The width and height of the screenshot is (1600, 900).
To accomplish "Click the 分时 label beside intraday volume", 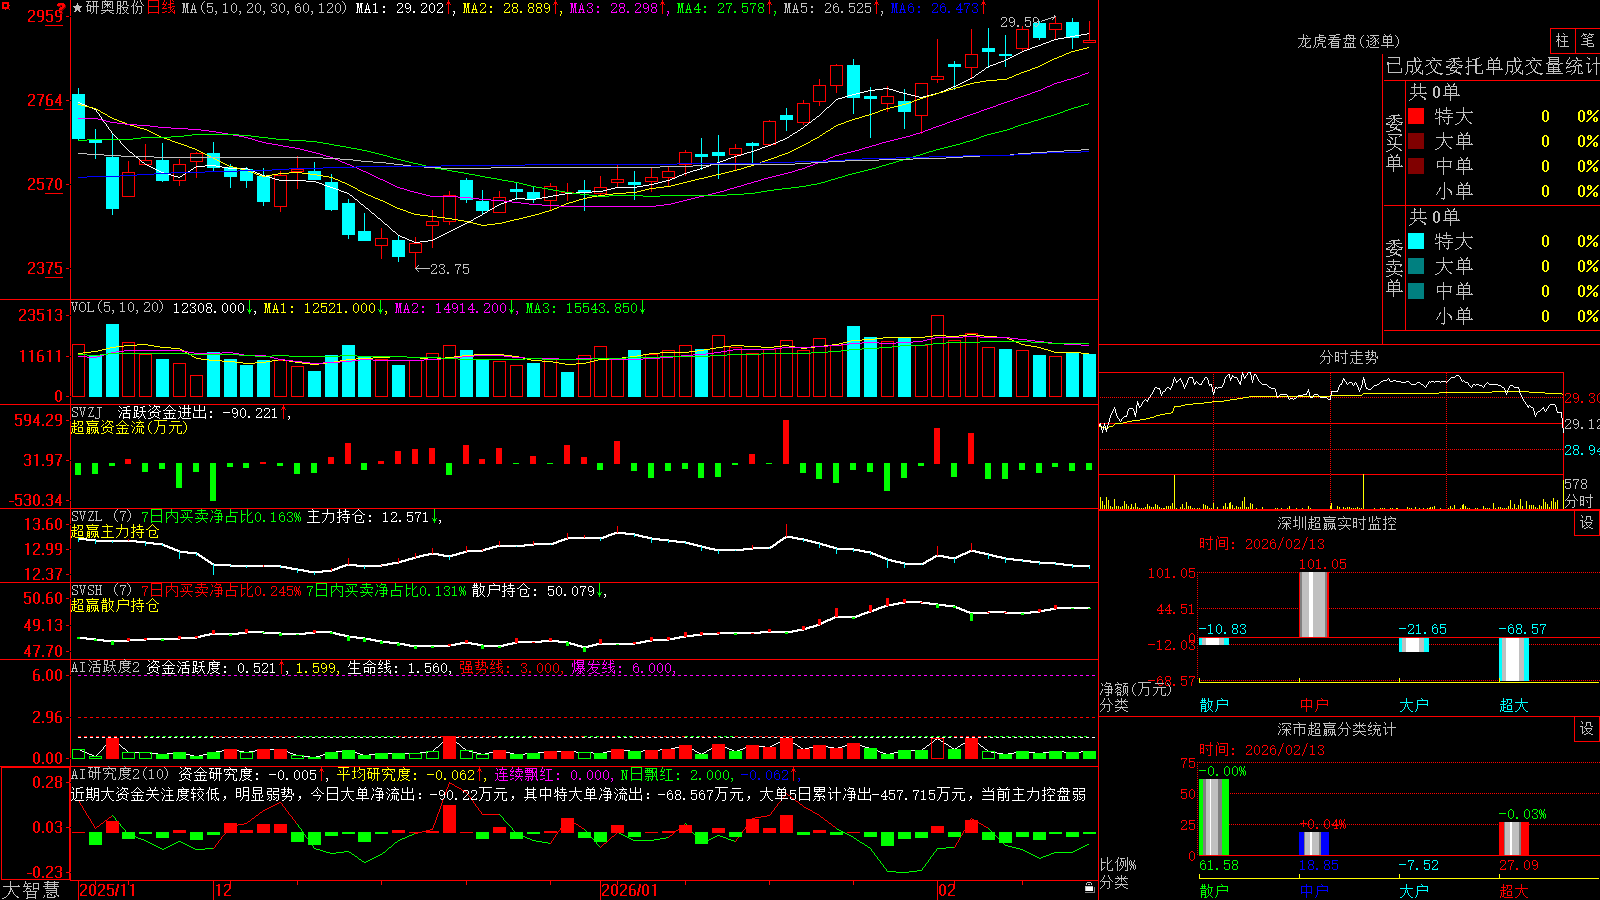I will point(1578,501).
